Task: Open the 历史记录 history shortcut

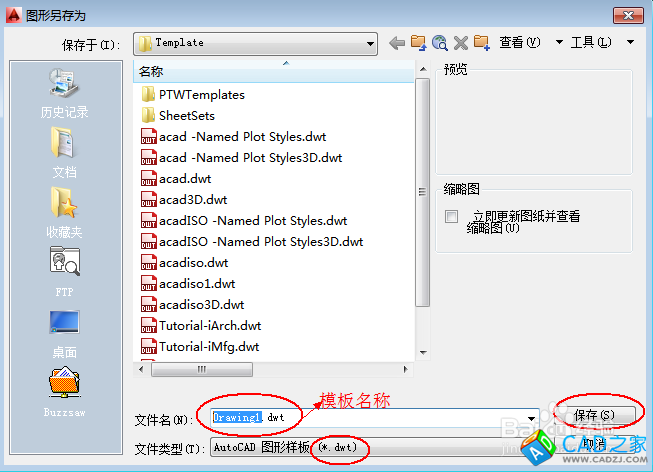Action: pos(64,94)
